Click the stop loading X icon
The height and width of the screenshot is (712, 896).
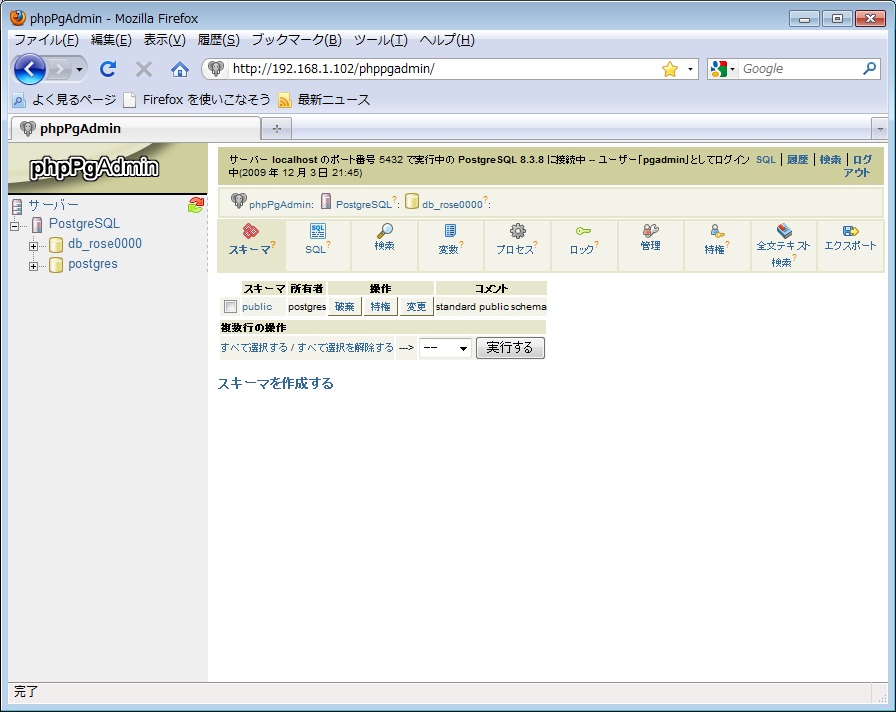click(x=143, y=69)
